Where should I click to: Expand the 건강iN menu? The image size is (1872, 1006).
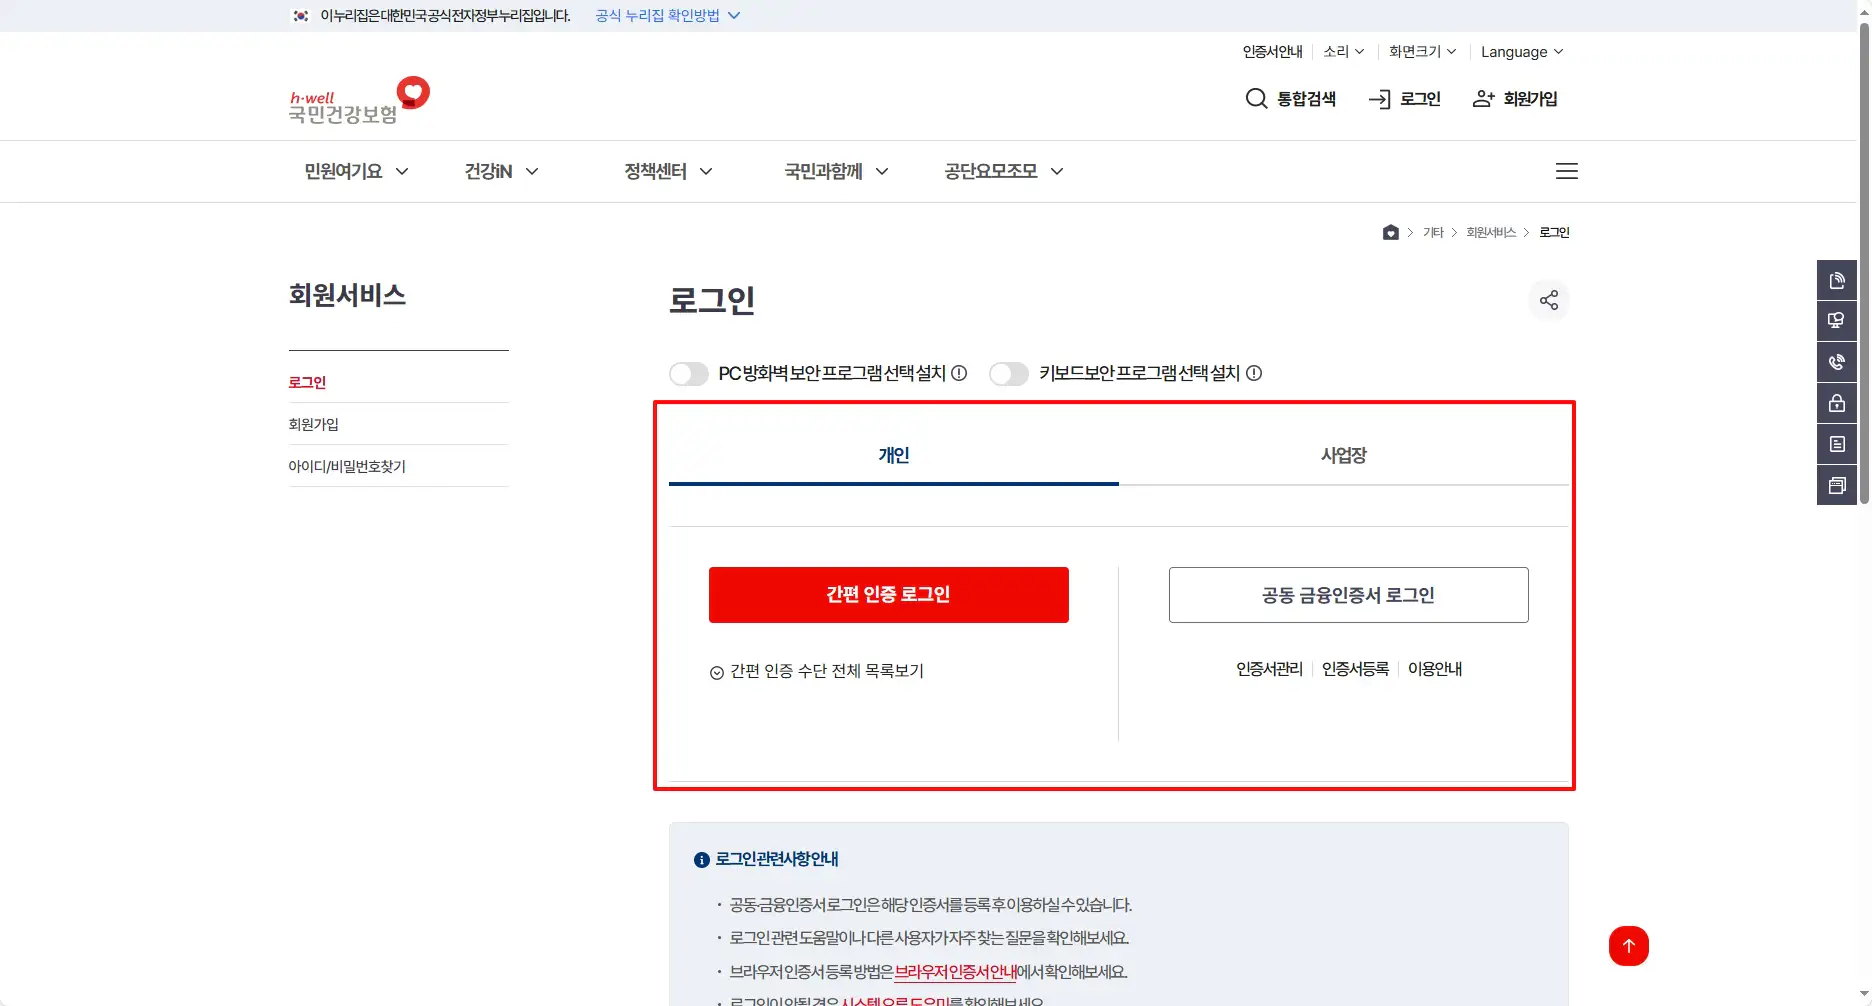[501, 171]
